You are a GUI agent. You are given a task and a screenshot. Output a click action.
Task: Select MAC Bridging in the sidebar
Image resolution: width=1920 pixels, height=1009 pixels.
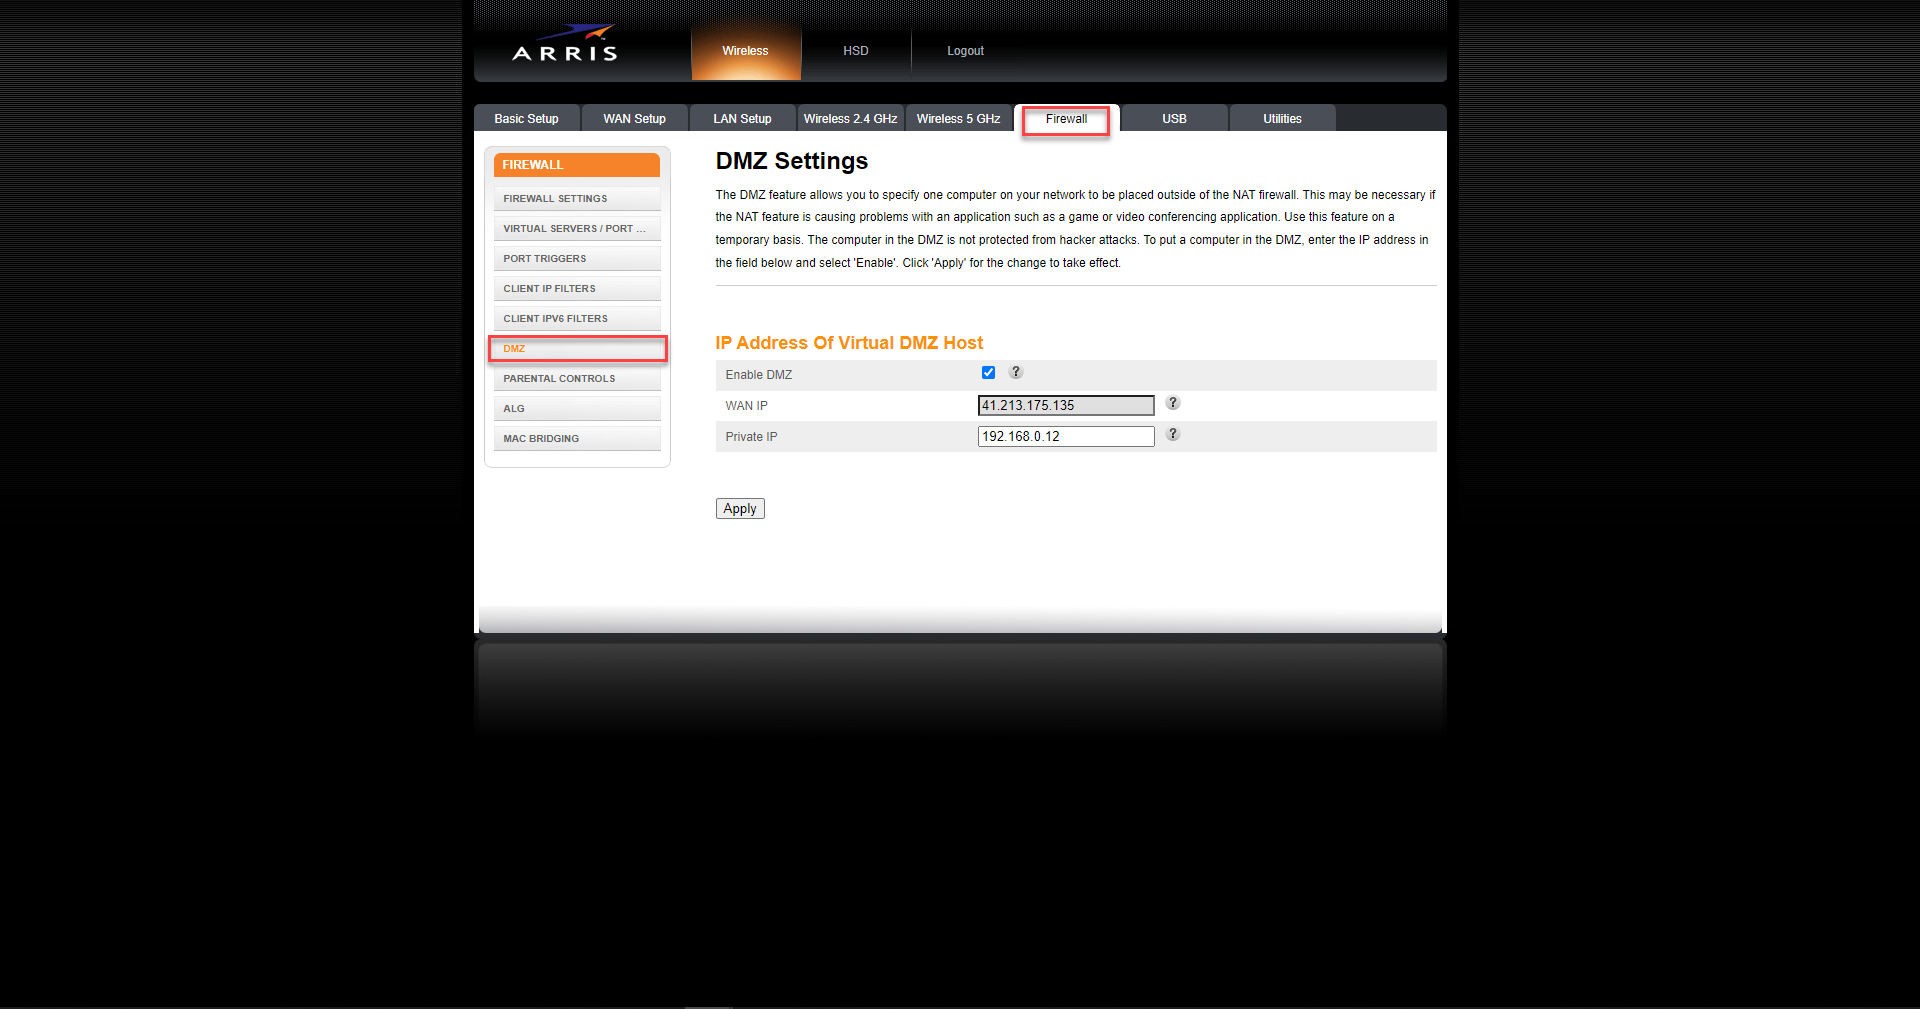point(577,438)
